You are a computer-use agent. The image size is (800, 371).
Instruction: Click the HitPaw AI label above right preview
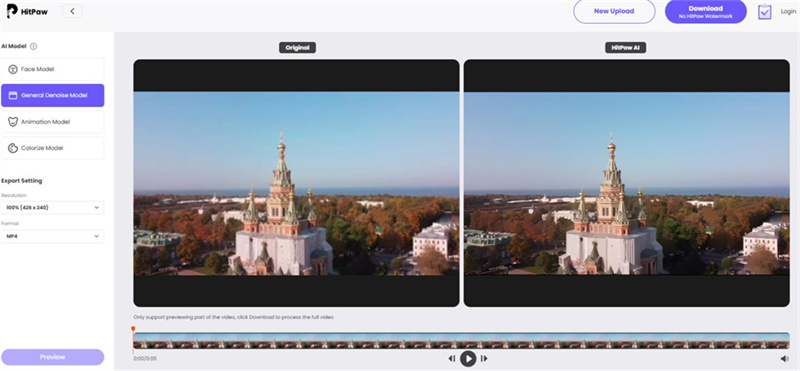(626, 47)
